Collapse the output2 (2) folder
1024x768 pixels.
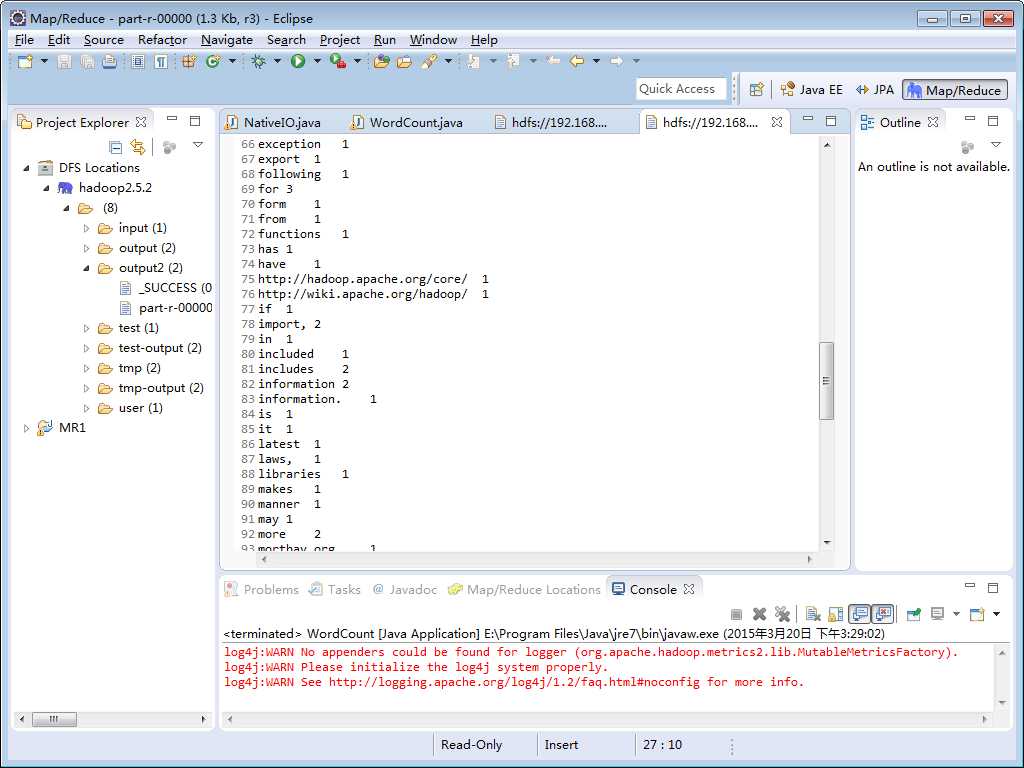pos(86,268)
